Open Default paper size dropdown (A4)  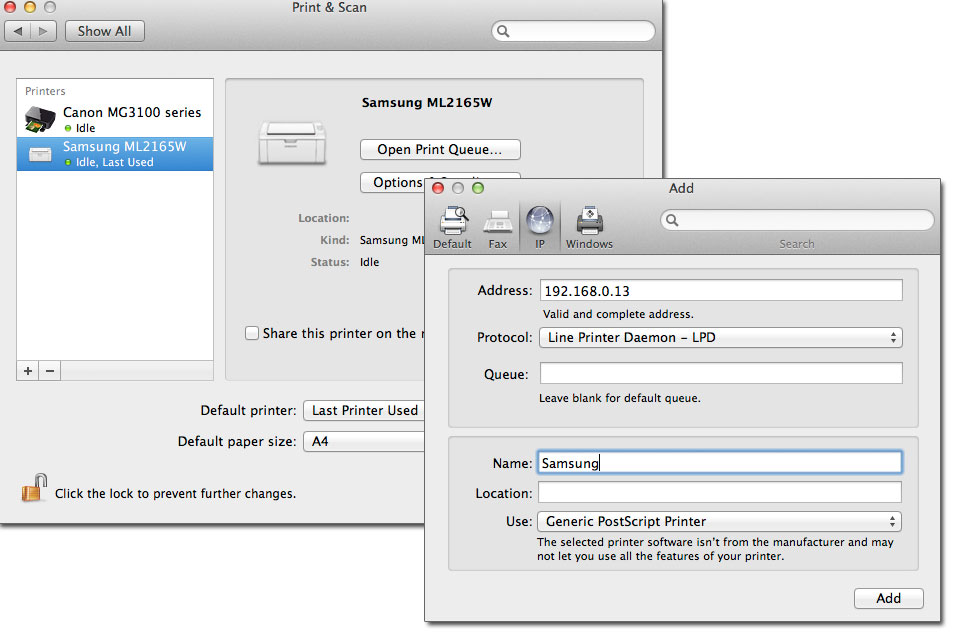click(364, 442)
